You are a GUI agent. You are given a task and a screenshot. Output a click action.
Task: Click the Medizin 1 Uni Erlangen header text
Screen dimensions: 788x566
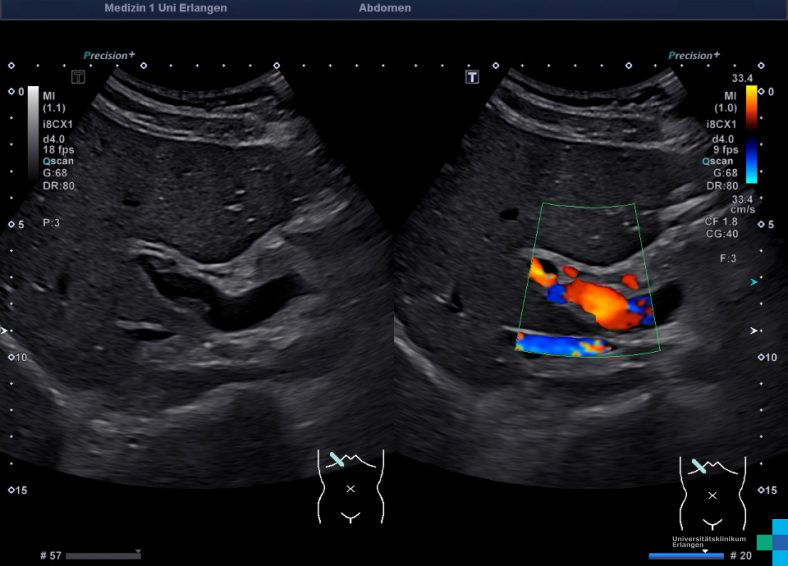tap(165, 8)
